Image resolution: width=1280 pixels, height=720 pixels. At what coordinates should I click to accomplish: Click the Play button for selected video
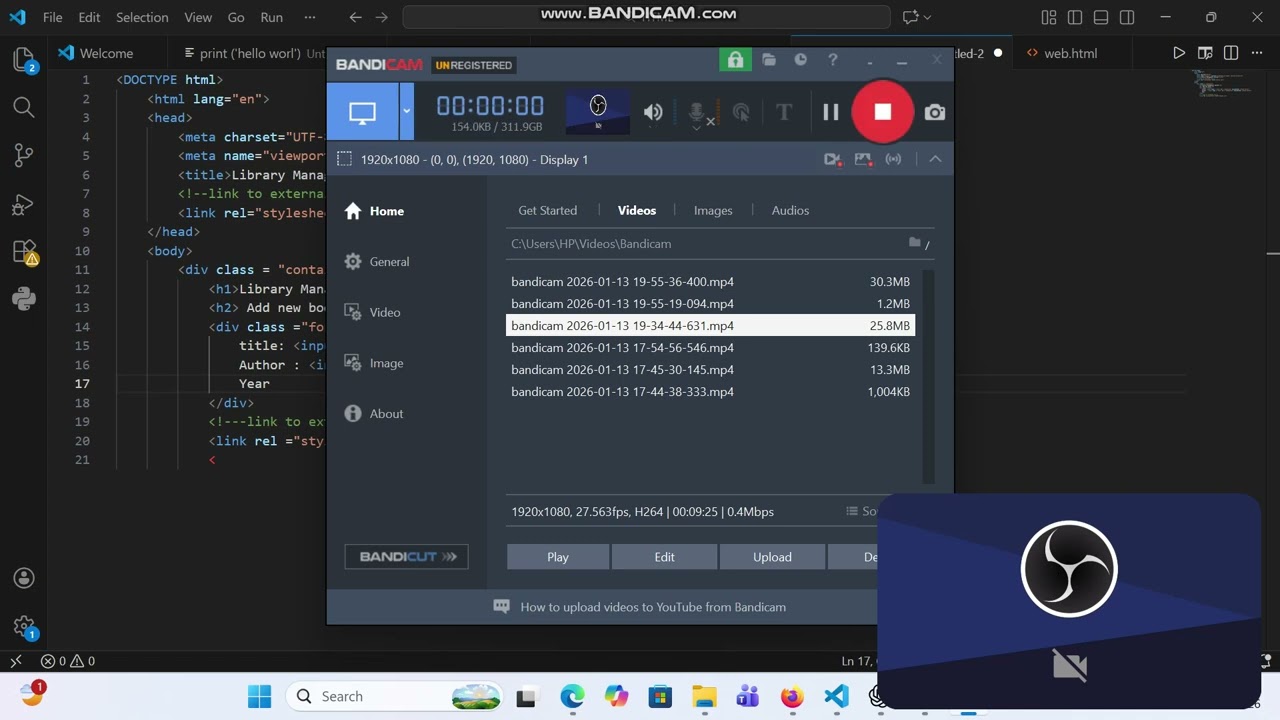point(558,557)
